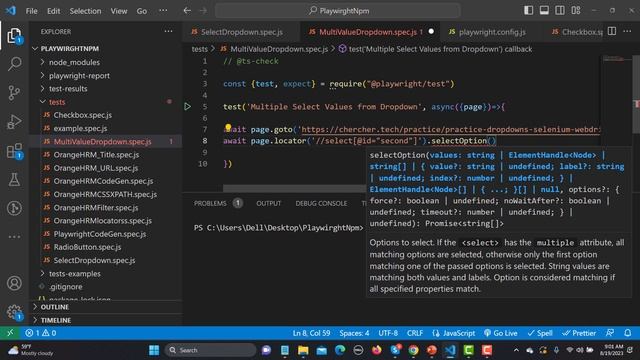Open the Source Control view

(x=14, y=93)
